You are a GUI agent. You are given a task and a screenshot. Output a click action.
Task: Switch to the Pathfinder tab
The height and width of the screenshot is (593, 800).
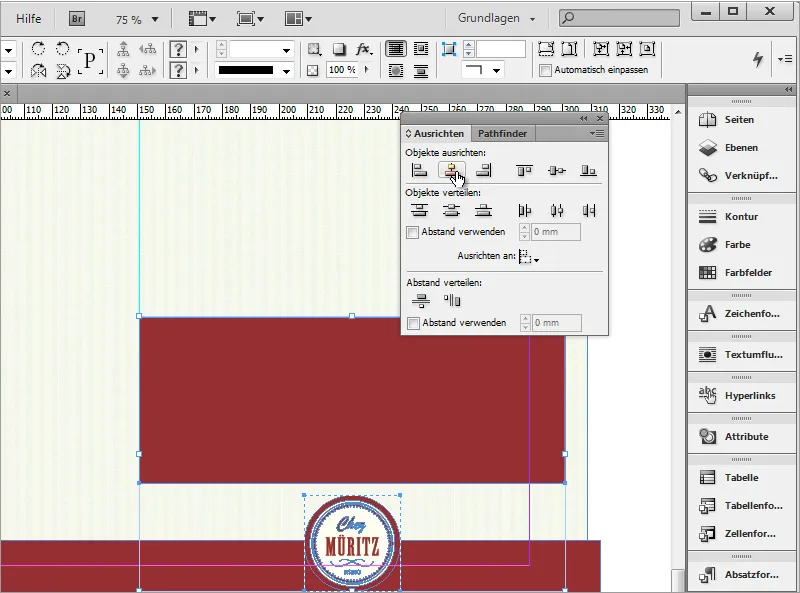tap(502, 134)
